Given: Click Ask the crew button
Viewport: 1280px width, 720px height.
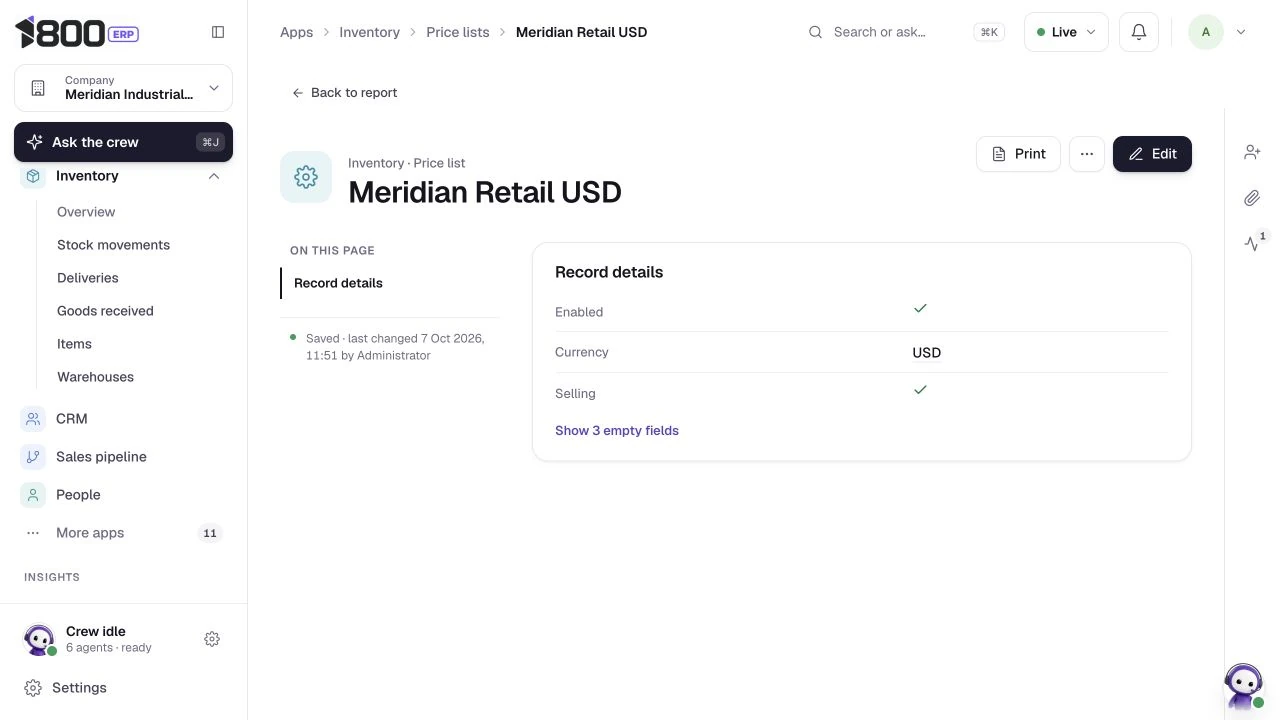Looking at the screenshot, I should [123, 142].
